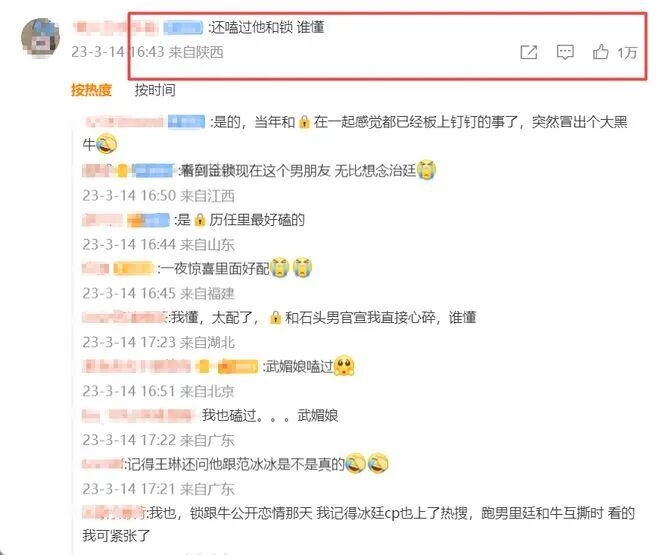Click blue badge beside top commenter's name

[184, 28]
